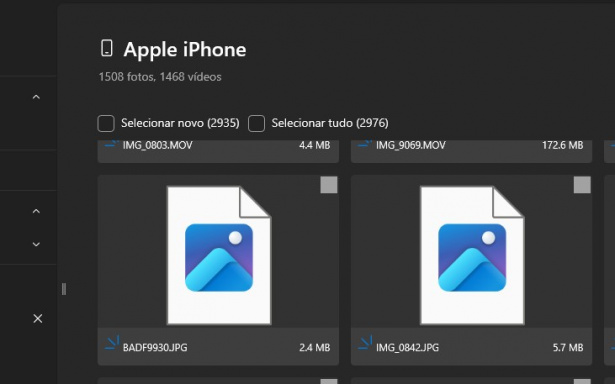Tick the selection box on IMG_0842.JPG
The height and width of the screenshot is (384, 615).
pyautogui.click(x=582, y=185)
